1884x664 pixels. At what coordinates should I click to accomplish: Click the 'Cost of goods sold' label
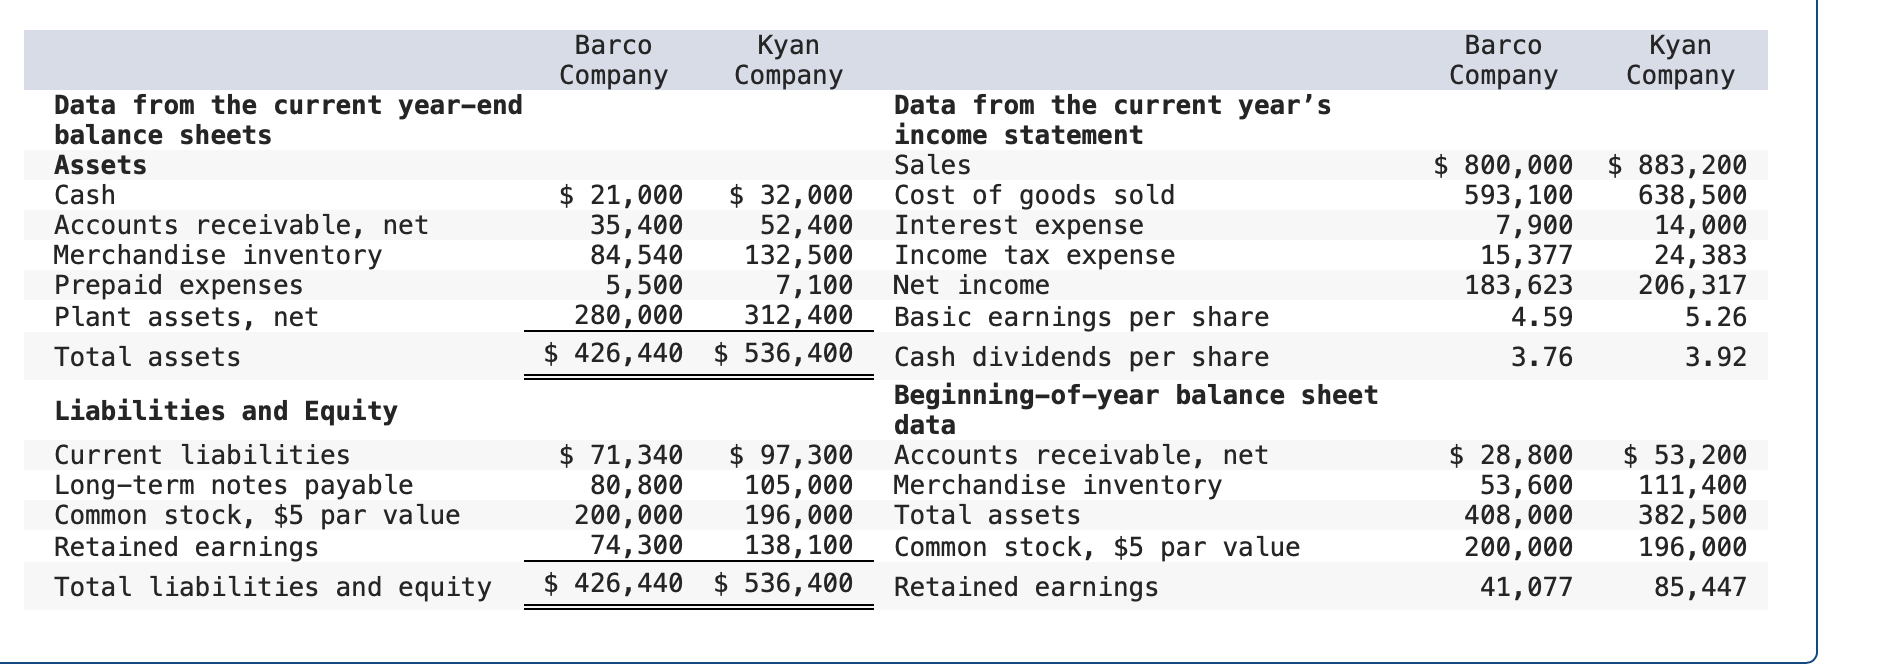[x=1034, y=195]
